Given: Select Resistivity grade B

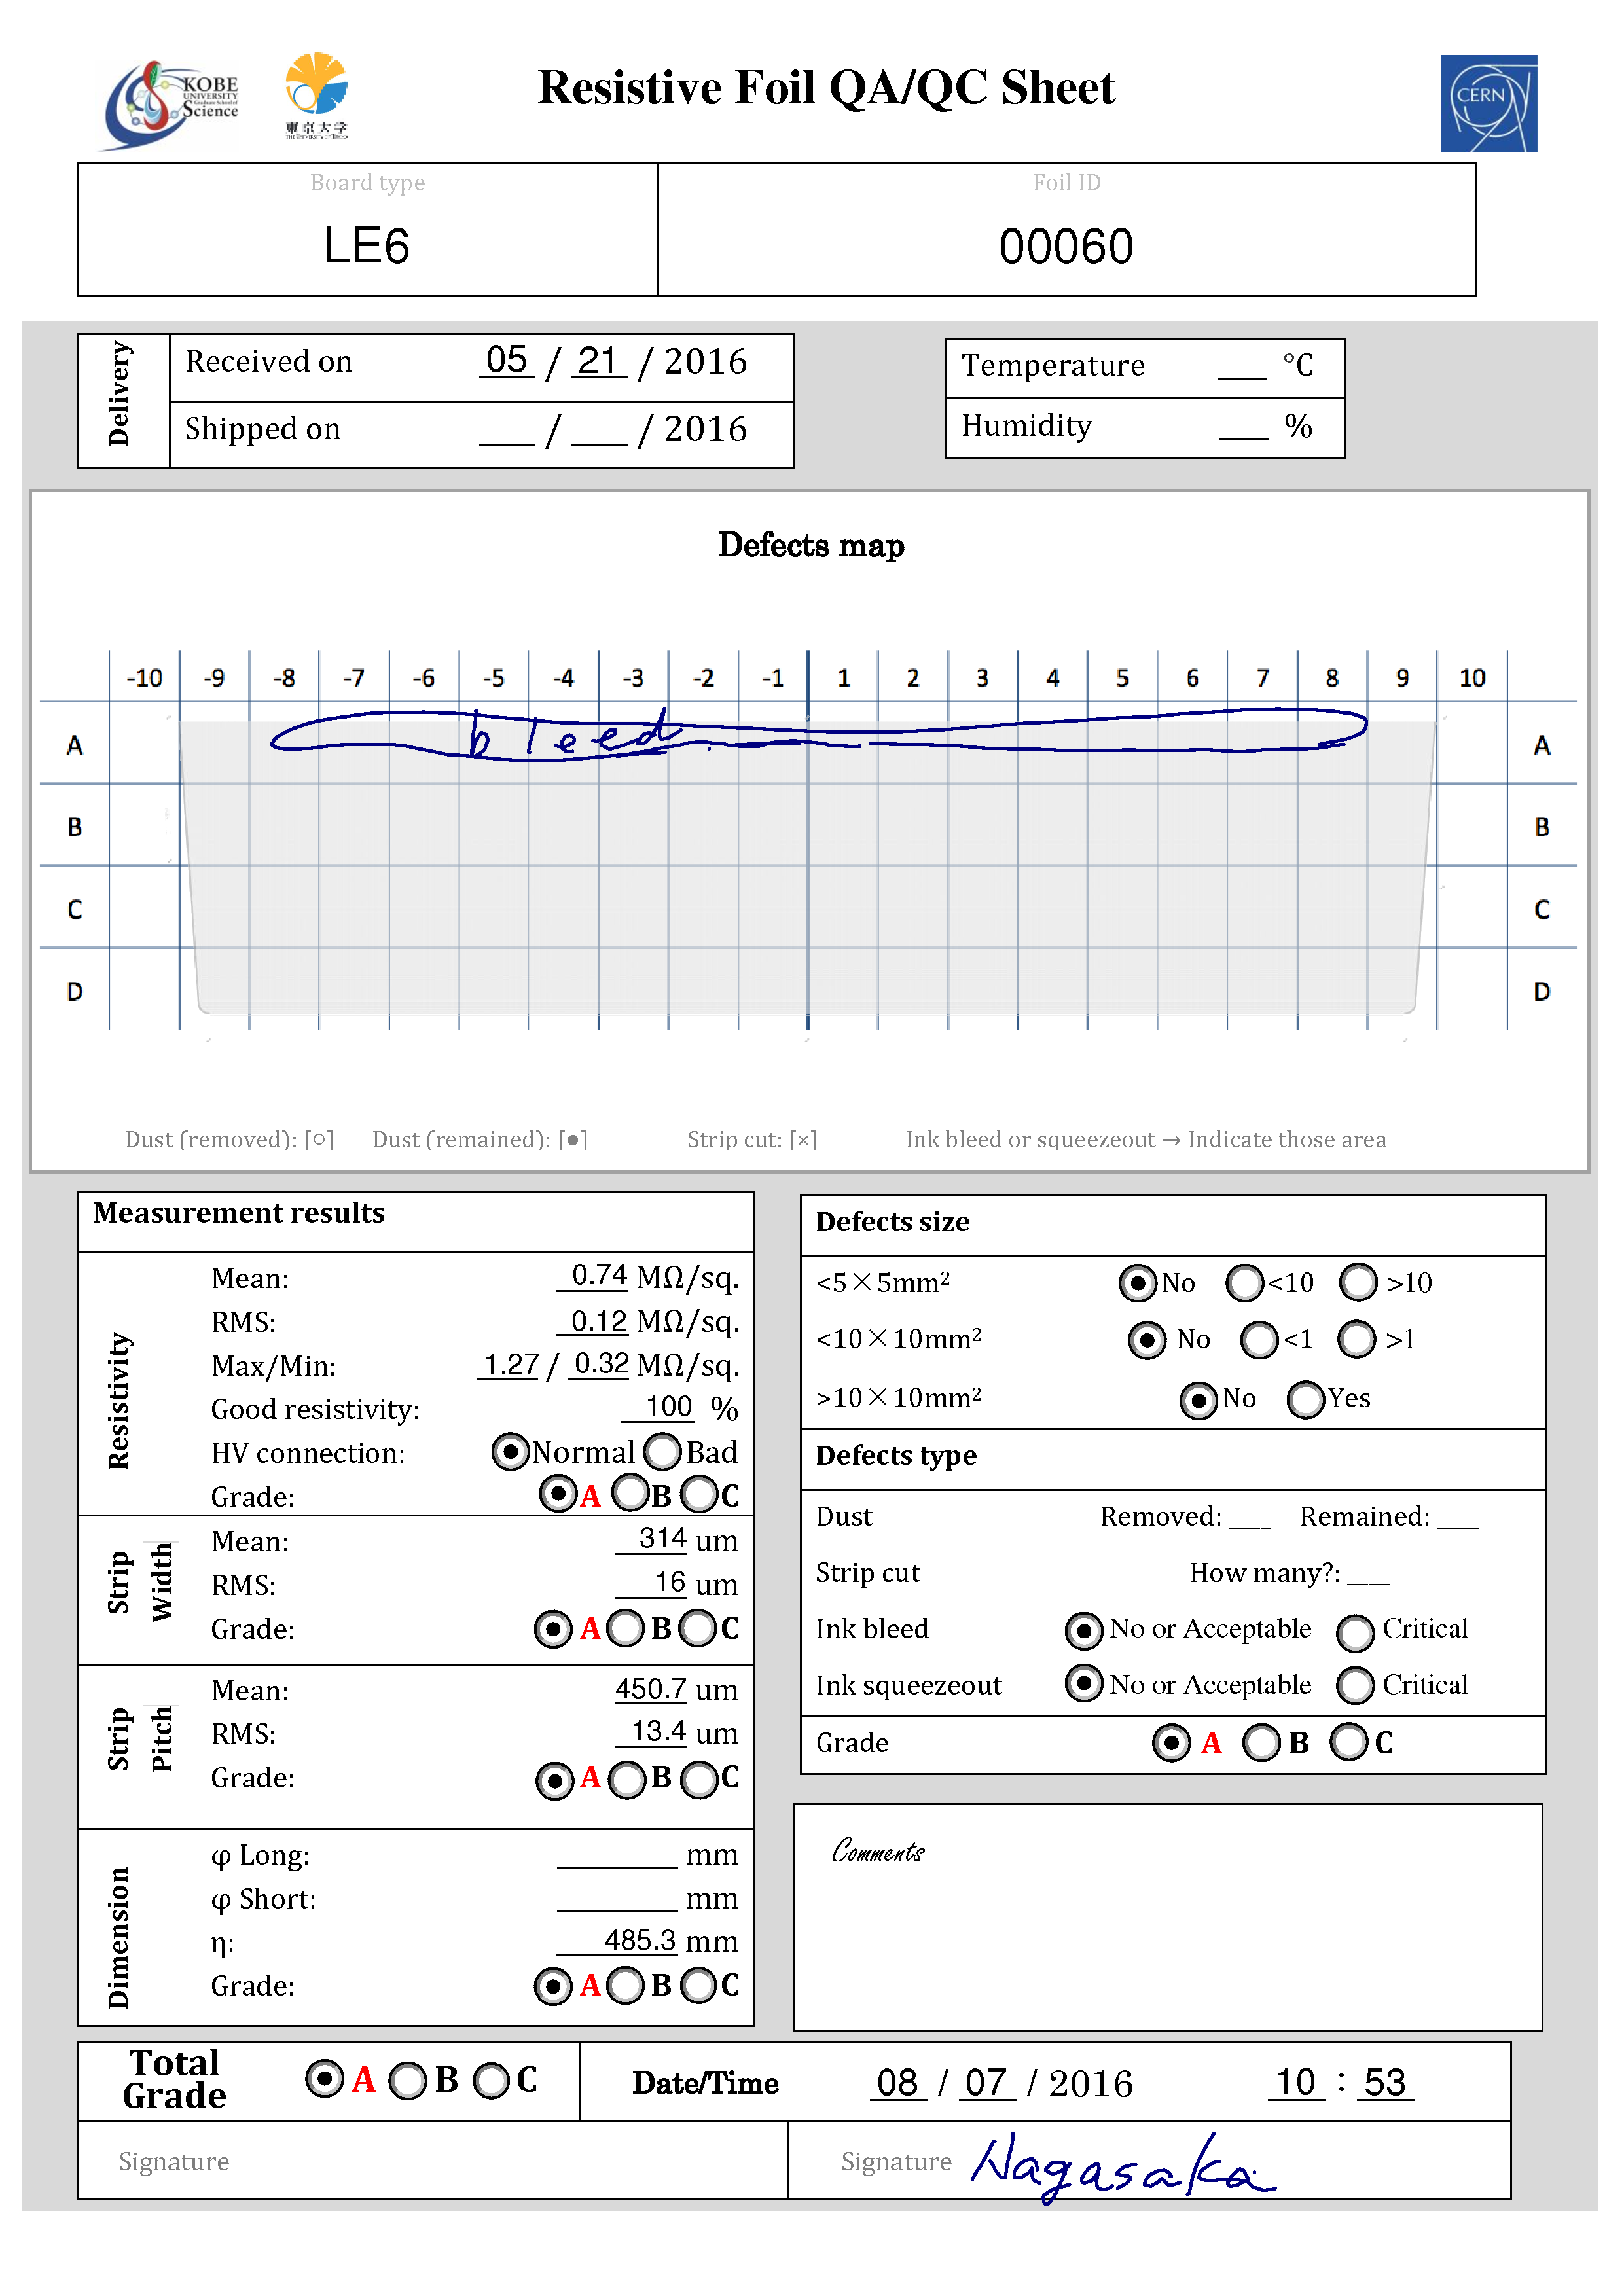Looking at the screenshot, I should pos(630,1494).
